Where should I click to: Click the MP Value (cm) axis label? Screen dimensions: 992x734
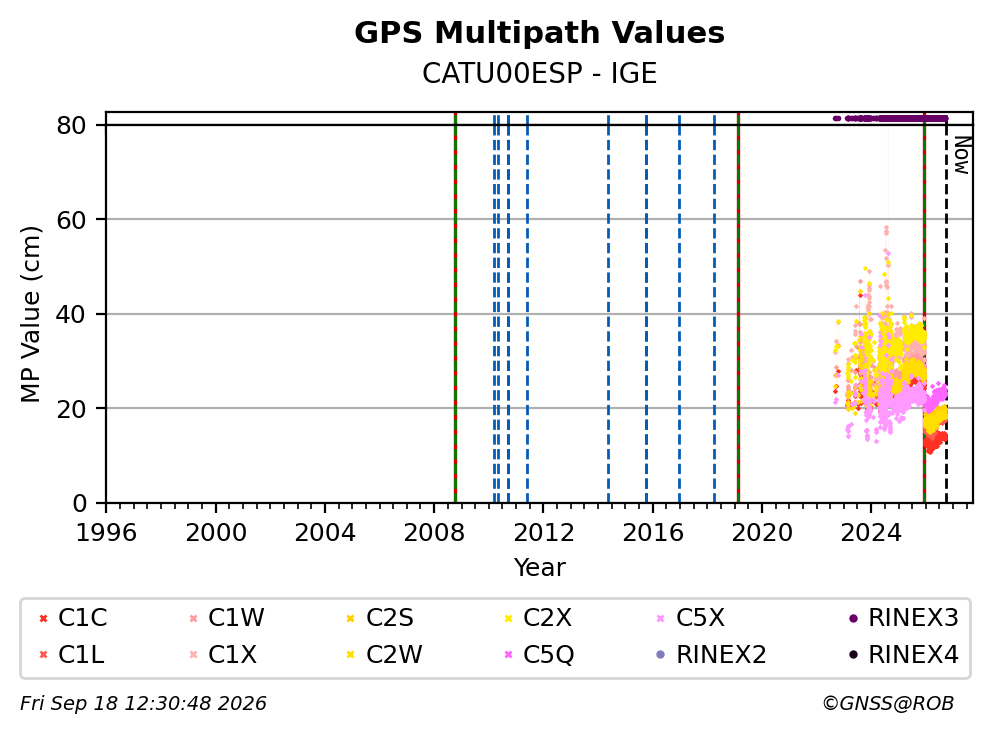(30, 314)
